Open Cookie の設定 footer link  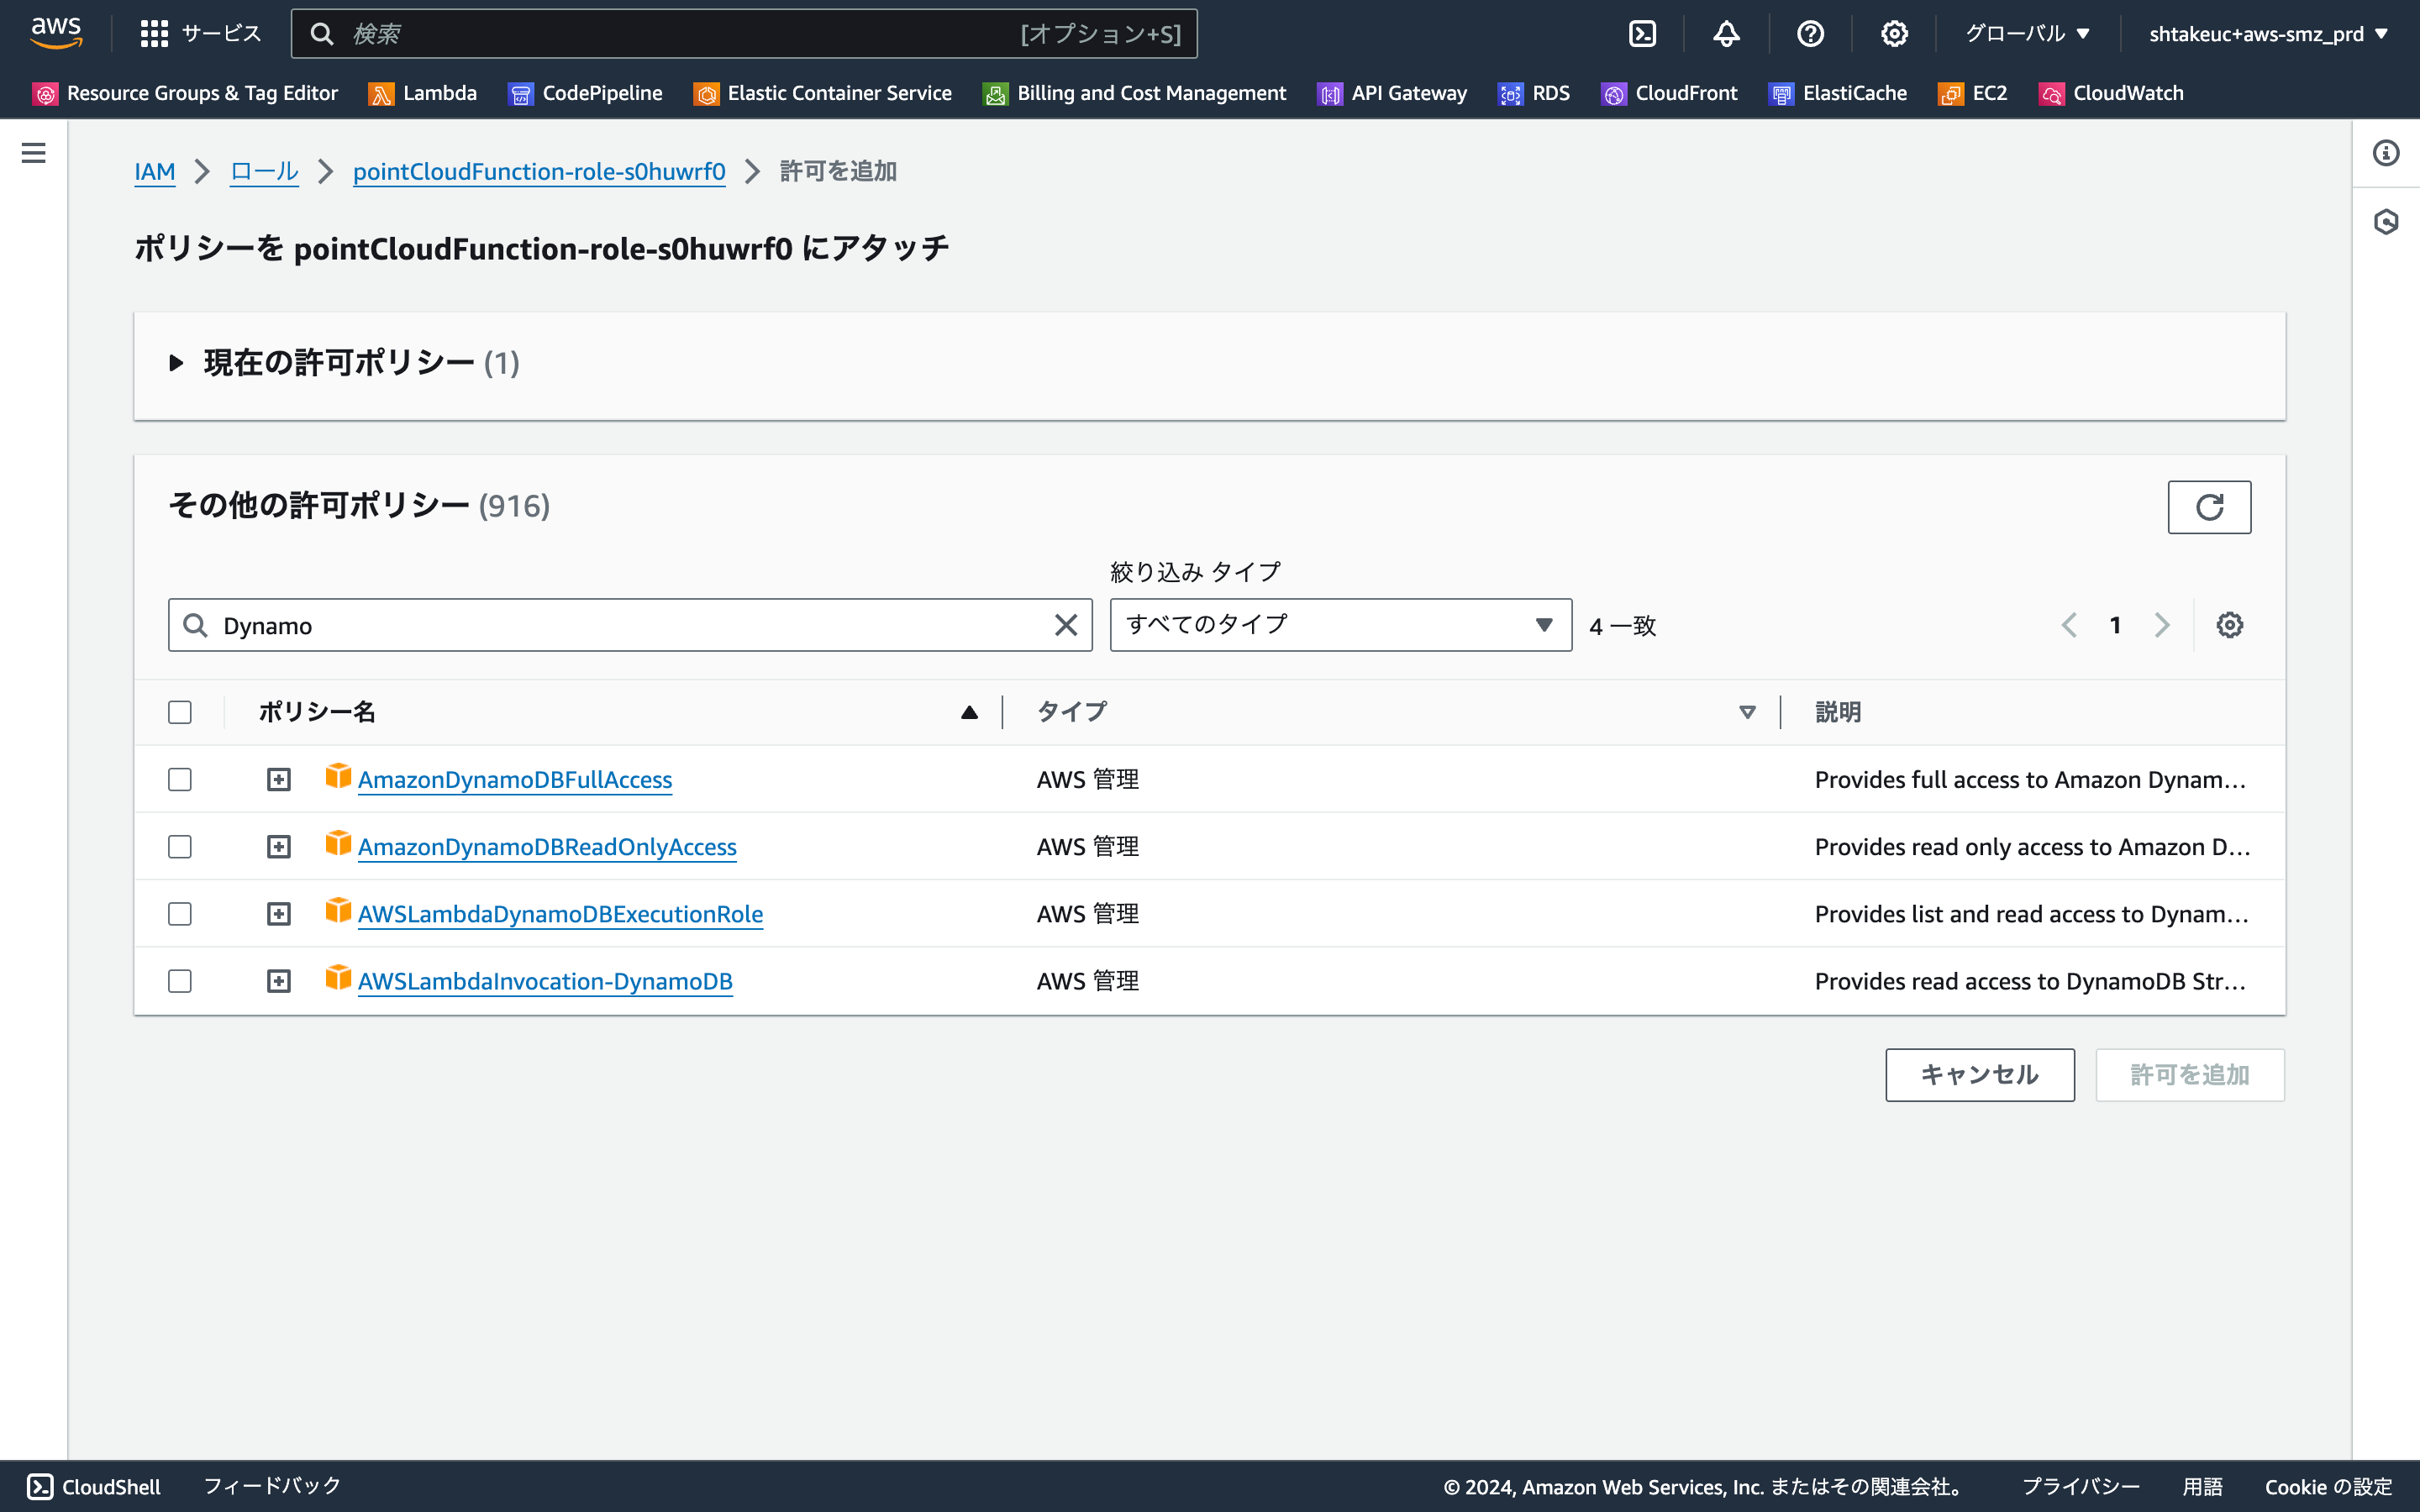pyautogui.click(x=2328, y=1486)
